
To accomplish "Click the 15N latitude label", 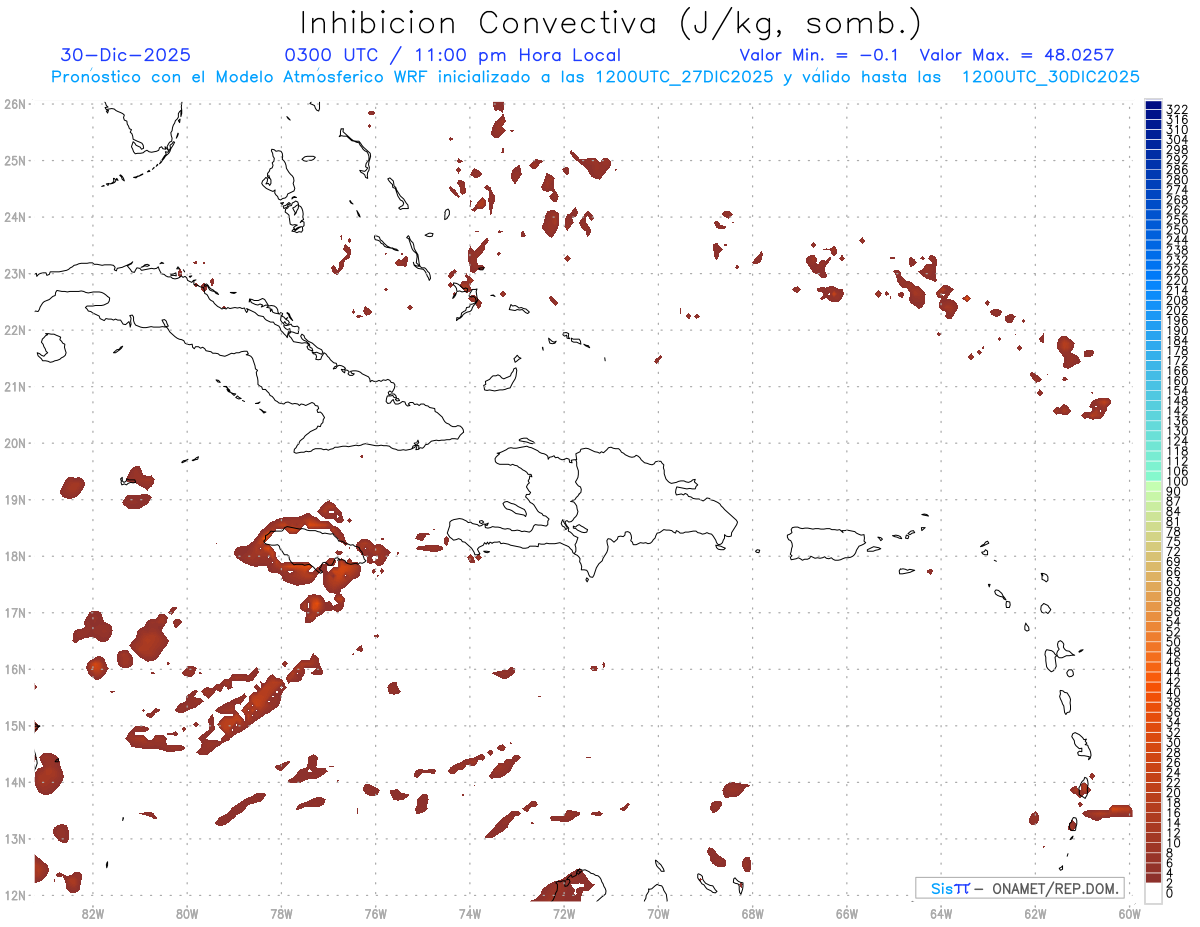I will click(x=15, y=726).
